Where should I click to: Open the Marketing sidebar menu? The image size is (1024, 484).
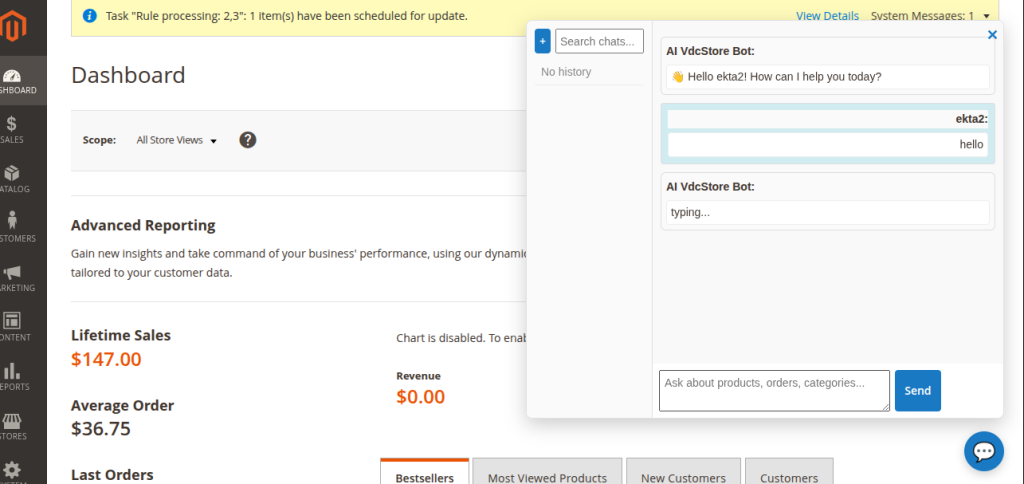[x=12, y=277]
